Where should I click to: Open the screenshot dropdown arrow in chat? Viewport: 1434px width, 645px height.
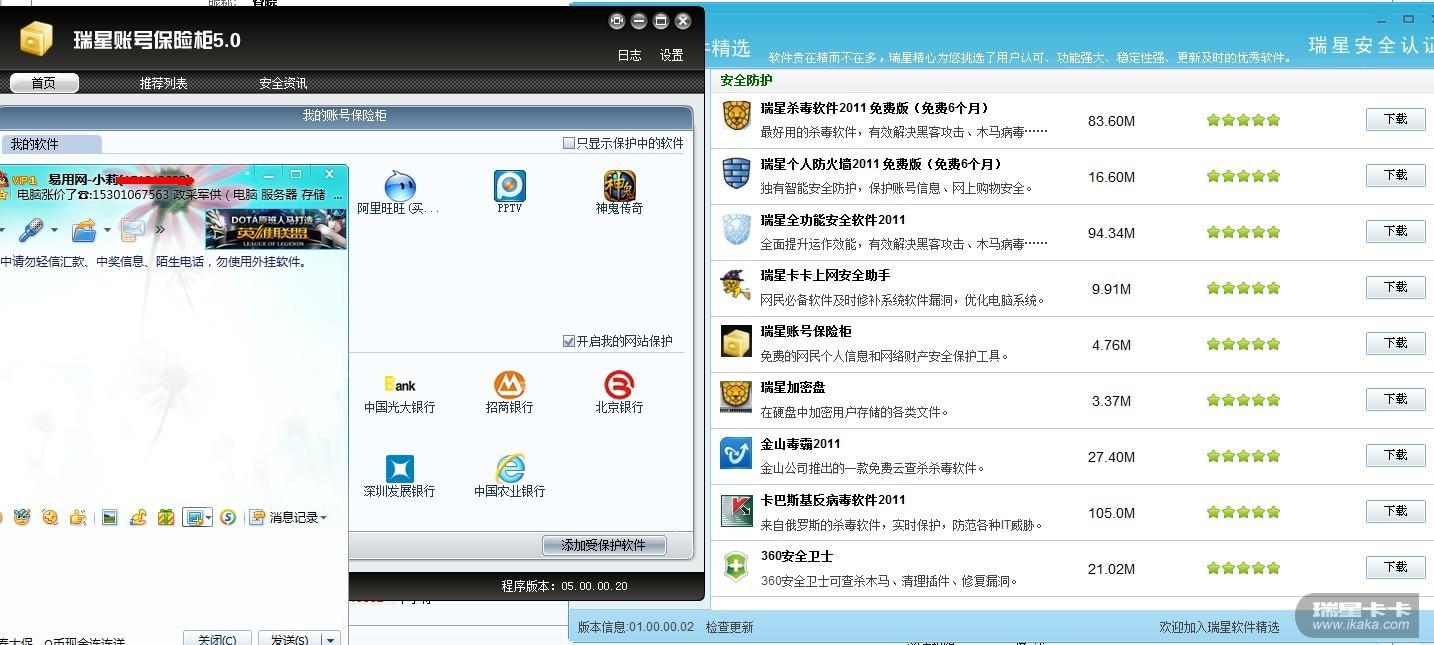(207, 518)
